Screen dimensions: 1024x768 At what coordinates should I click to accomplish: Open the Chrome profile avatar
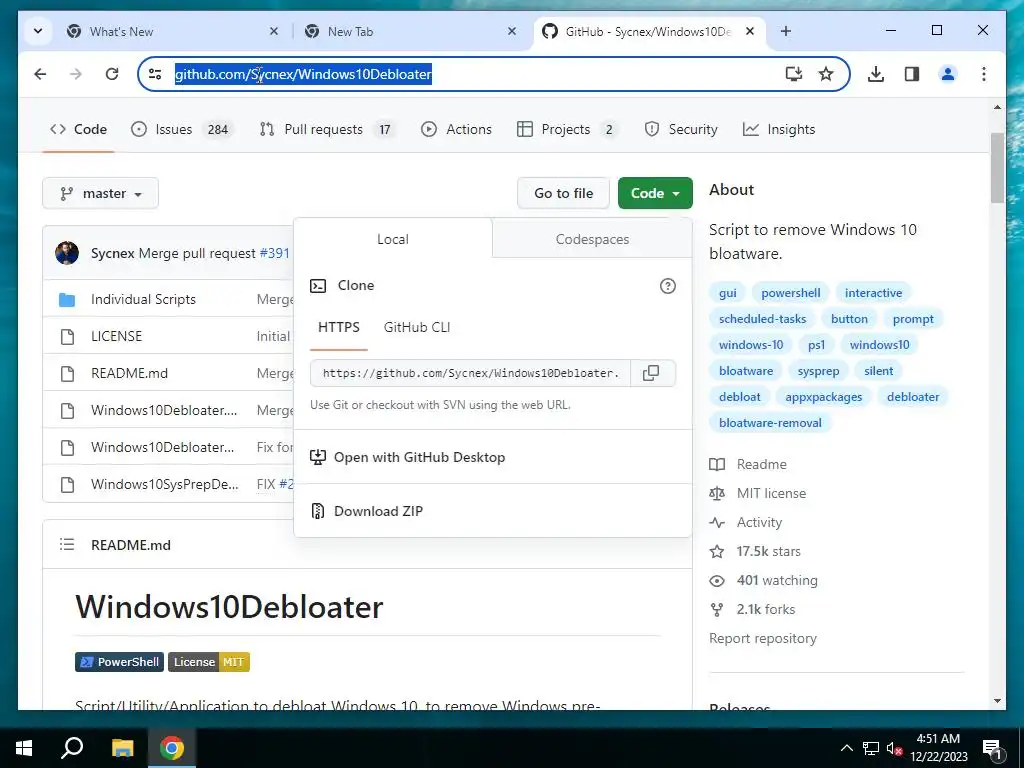[948, 74]
